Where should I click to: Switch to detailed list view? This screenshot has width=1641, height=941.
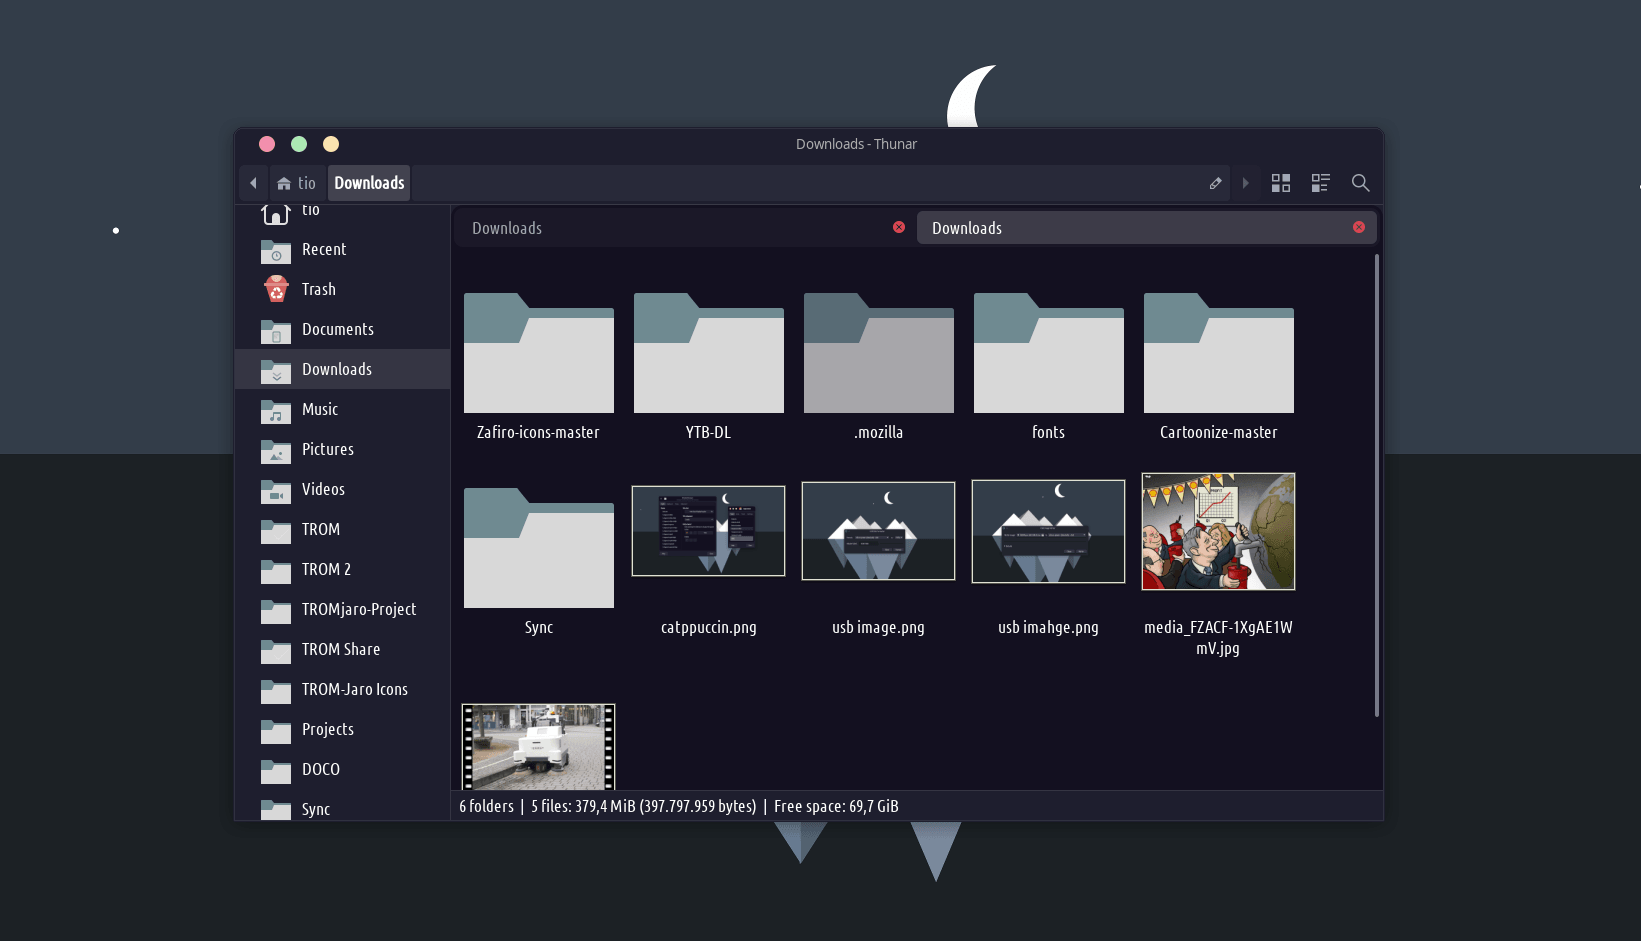click(x=1320, y=183)
